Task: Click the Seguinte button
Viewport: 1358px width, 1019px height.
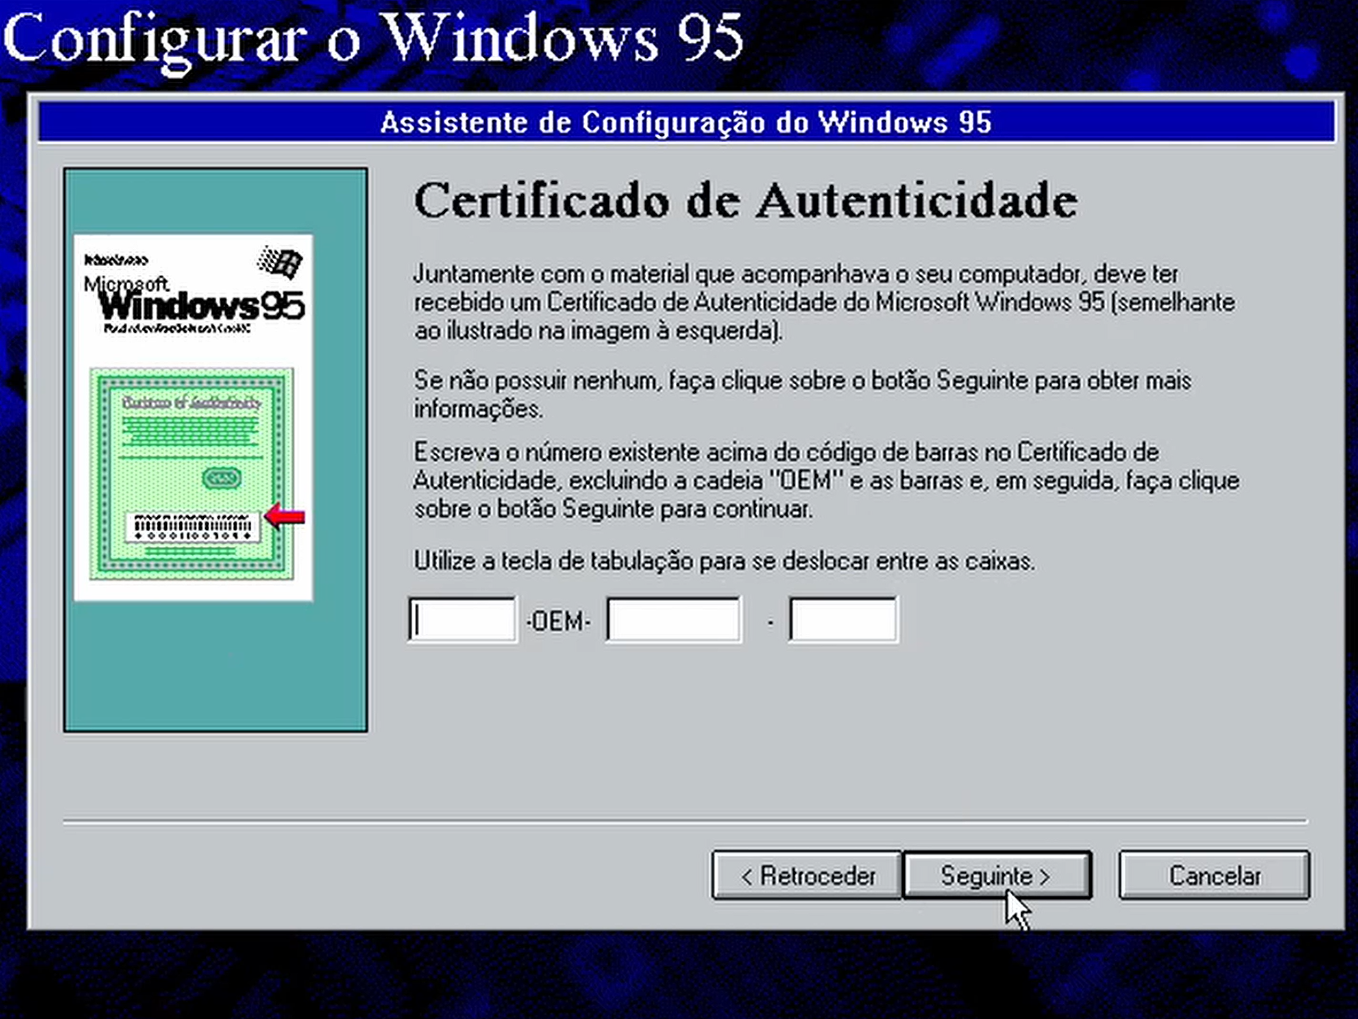Action: pyautogui.click(x=997, y=875)
